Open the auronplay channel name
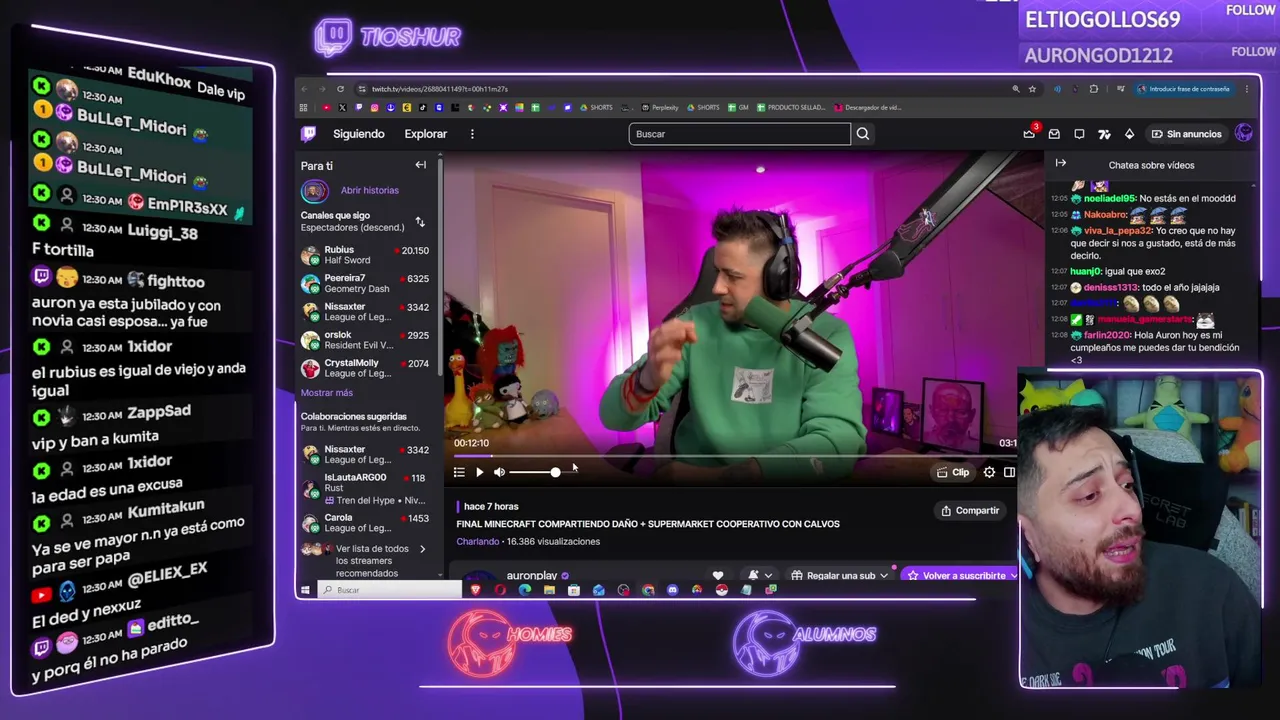 [532, 576]
